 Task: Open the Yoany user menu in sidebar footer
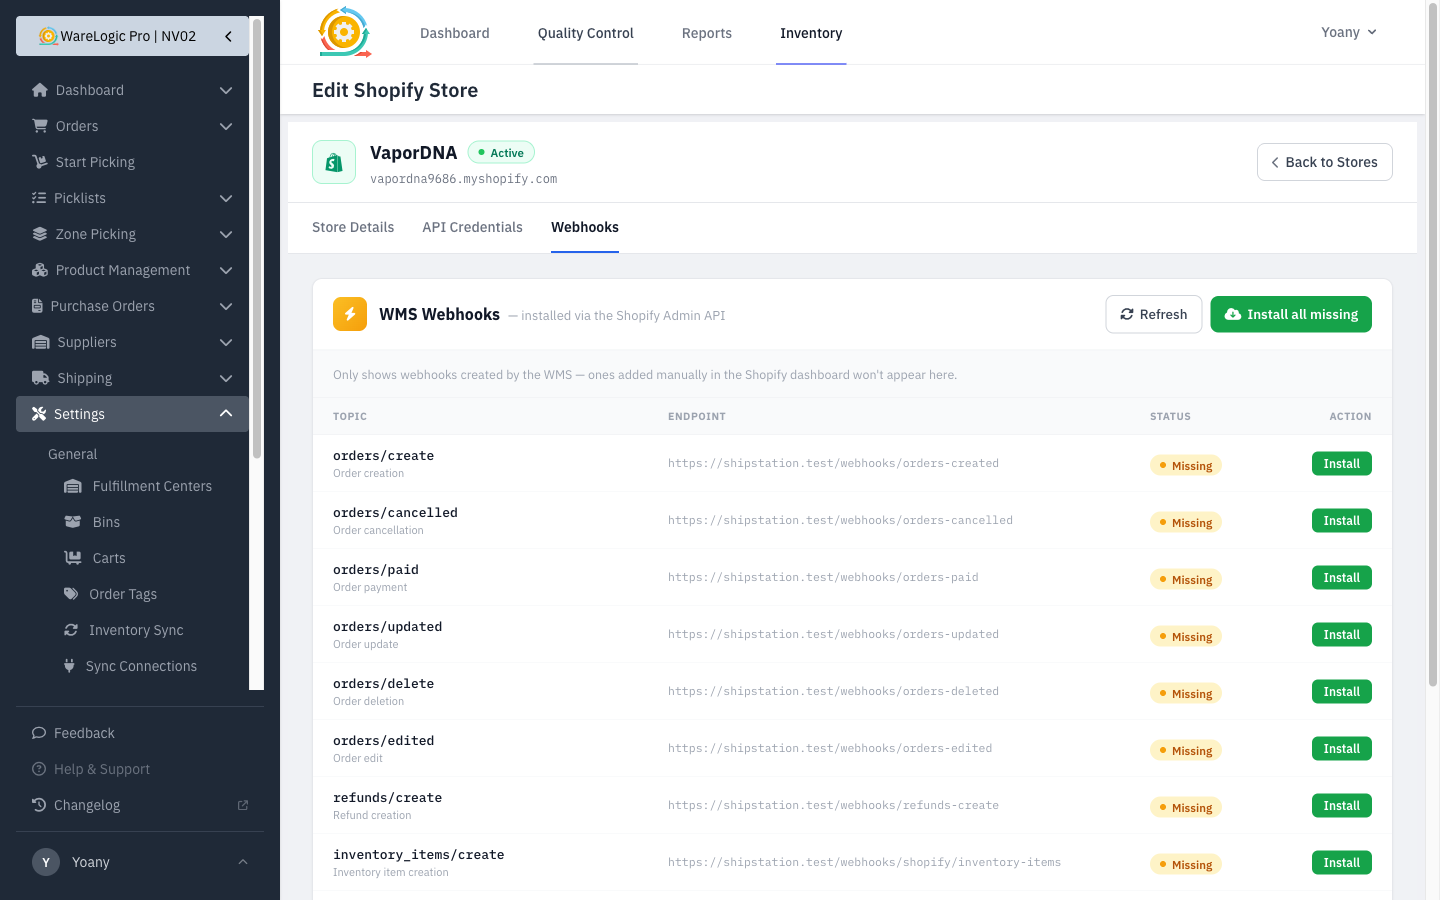coord(140,862)
